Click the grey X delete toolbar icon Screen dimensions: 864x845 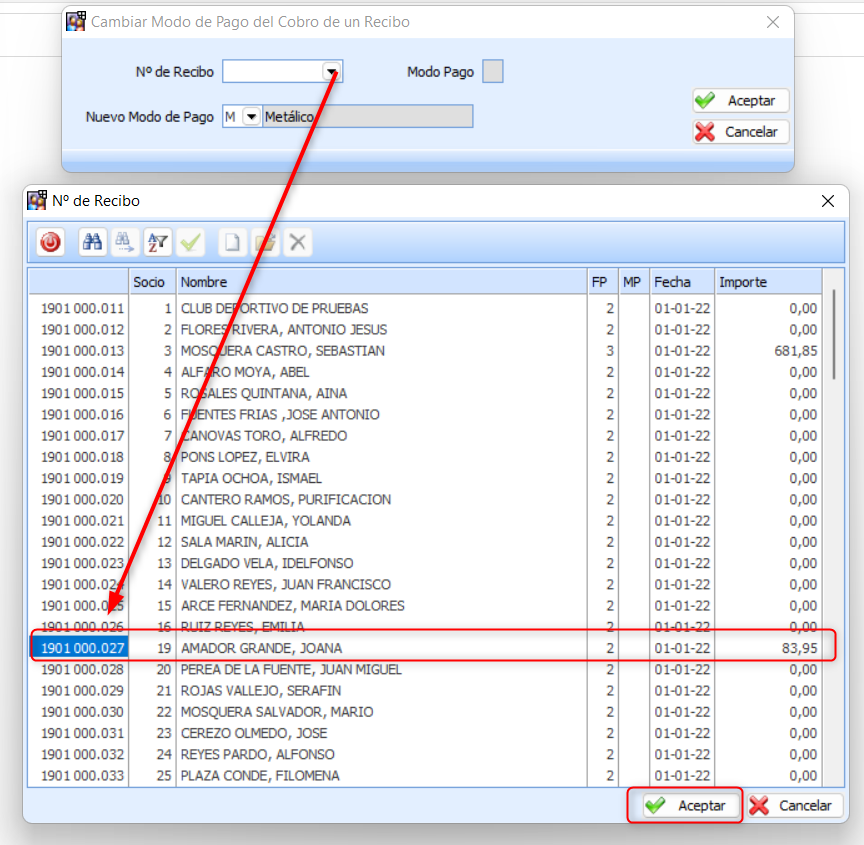[296, 242]
